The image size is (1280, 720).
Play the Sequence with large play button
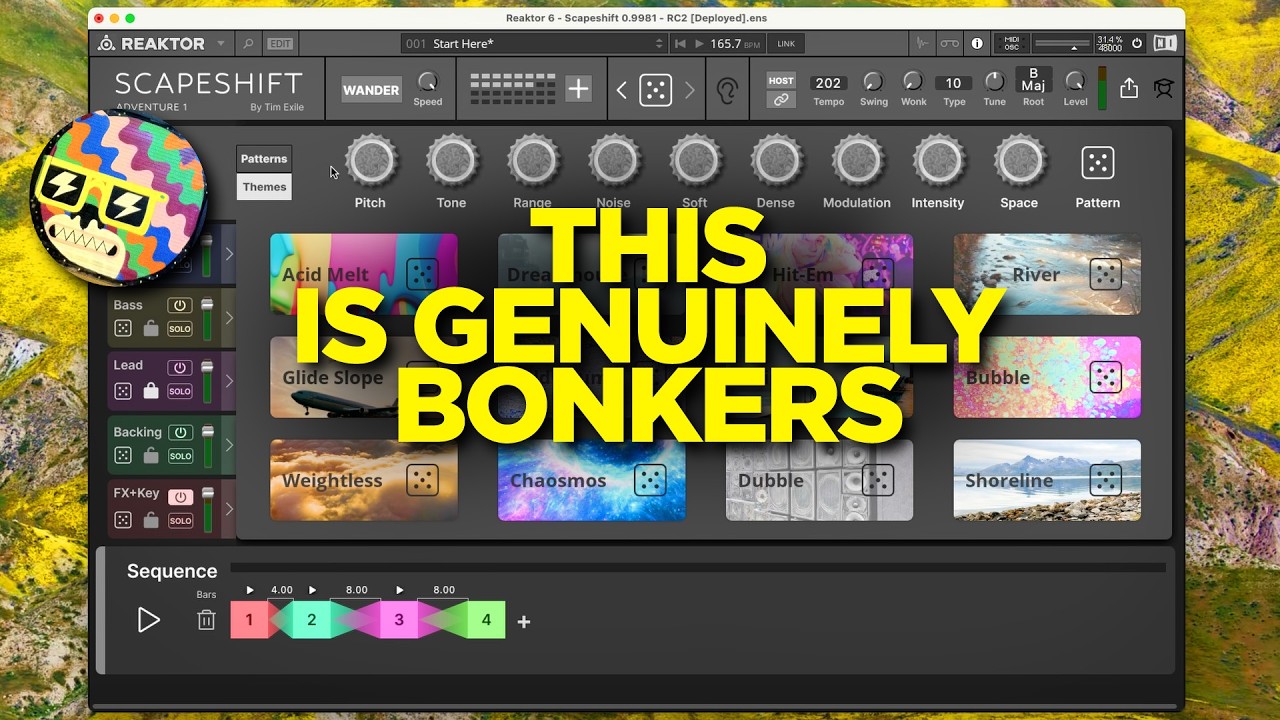click(x=148, y=620)
